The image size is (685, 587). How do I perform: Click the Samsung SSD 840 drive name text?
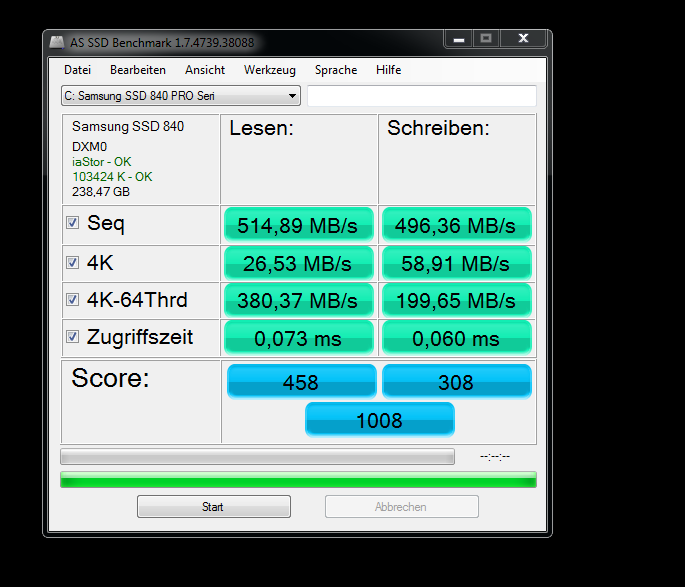tap(128, 126)
